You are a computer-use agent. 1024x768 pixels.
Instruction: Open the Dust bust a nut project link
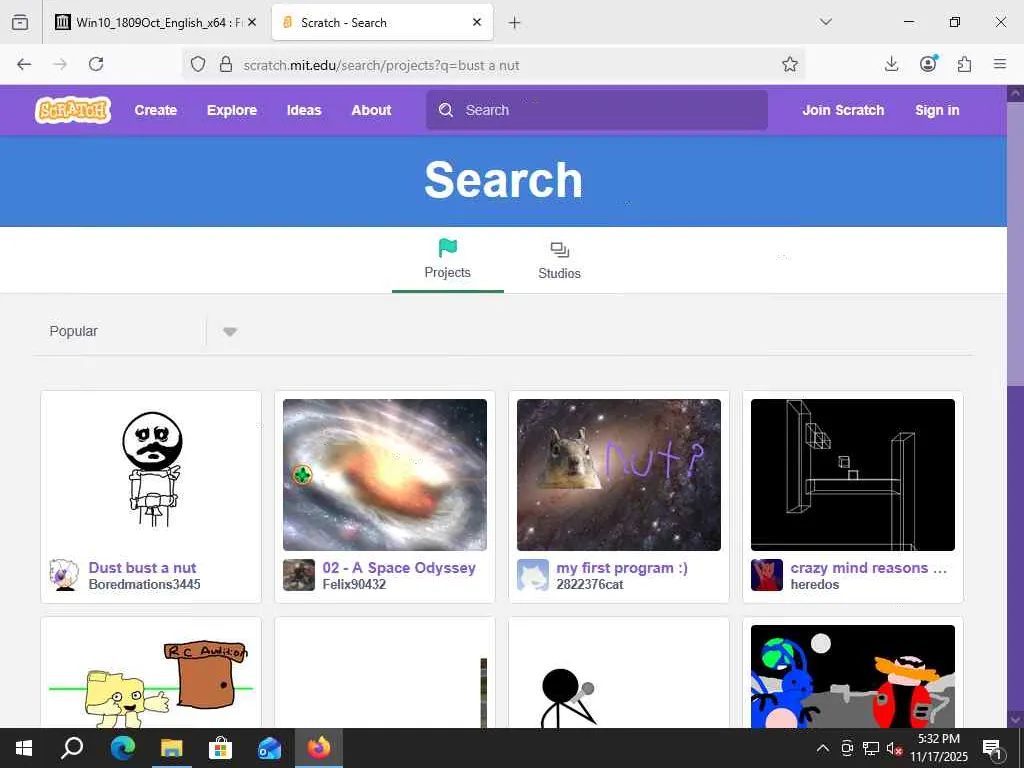(x=142, y=568)
